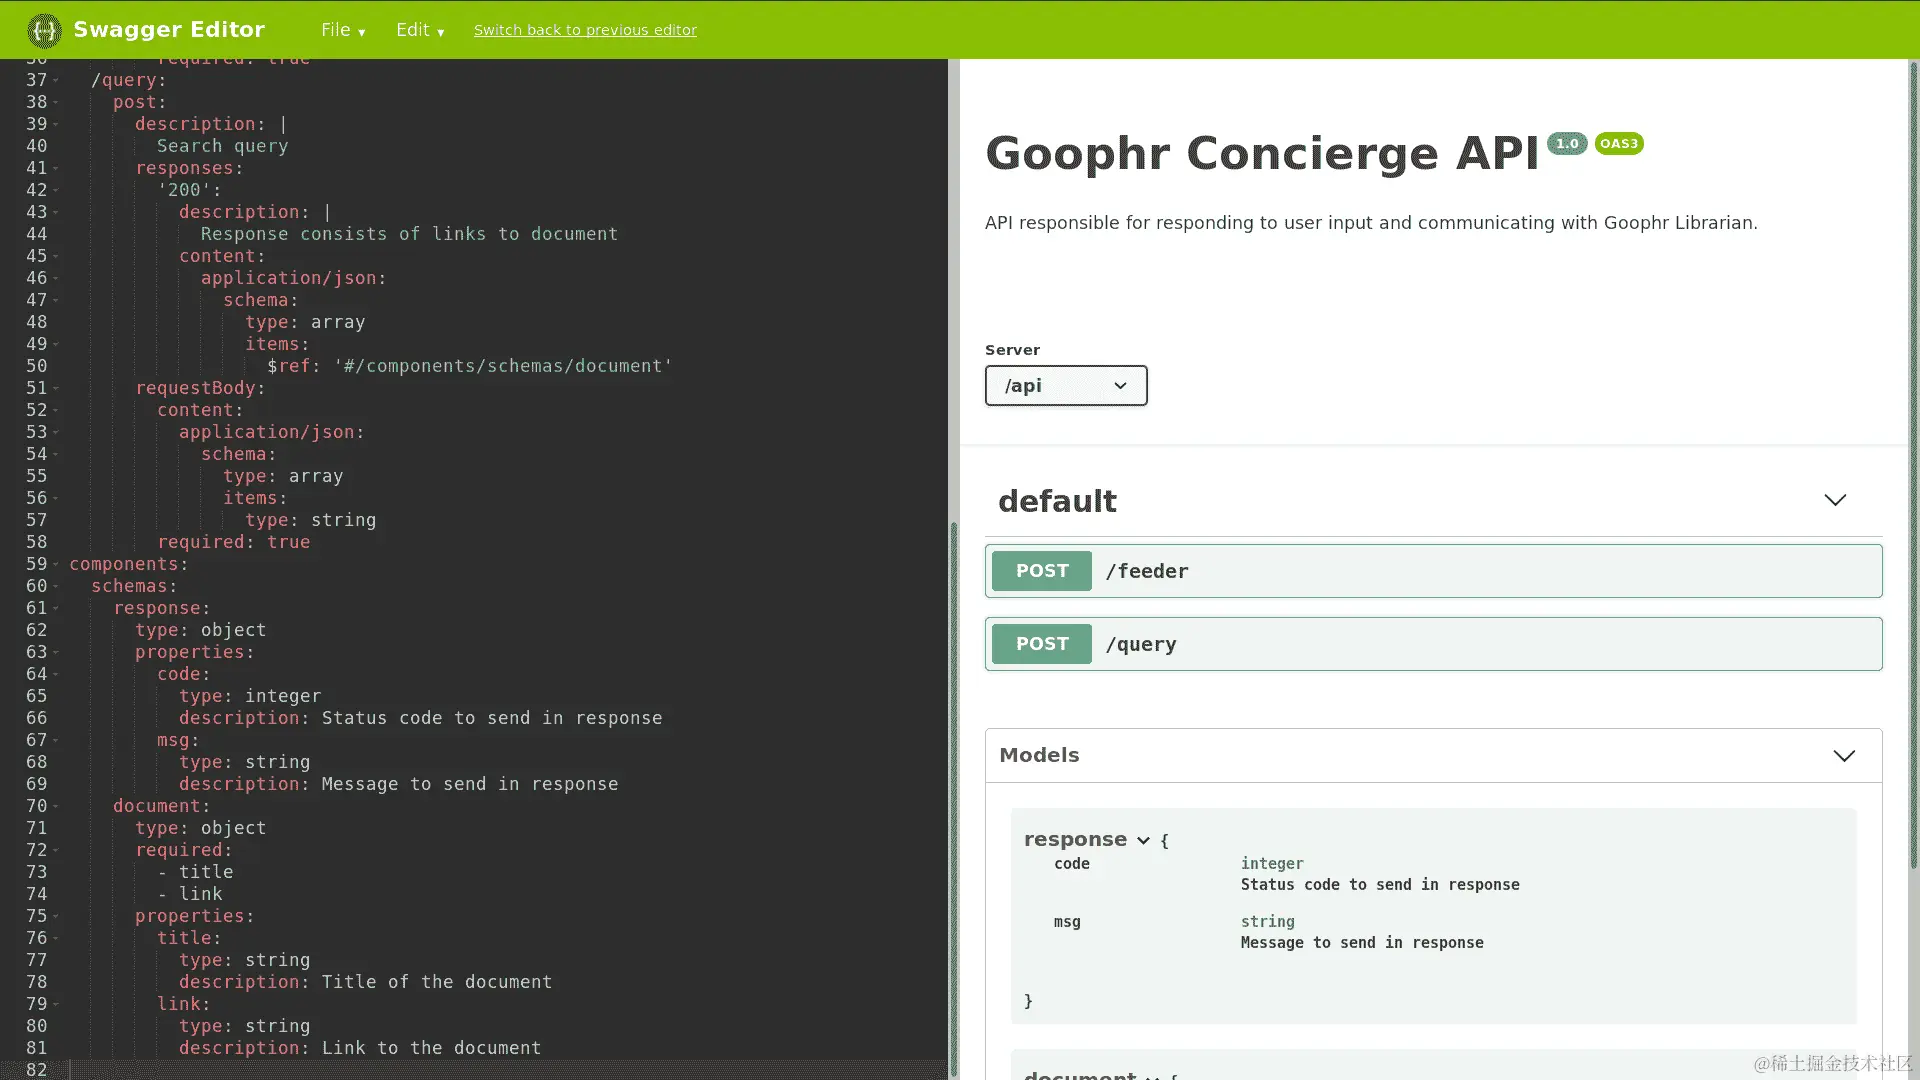This screenshot has height=1080, width=1920.
Task: Open the File menu
Action: coord(343,30)
